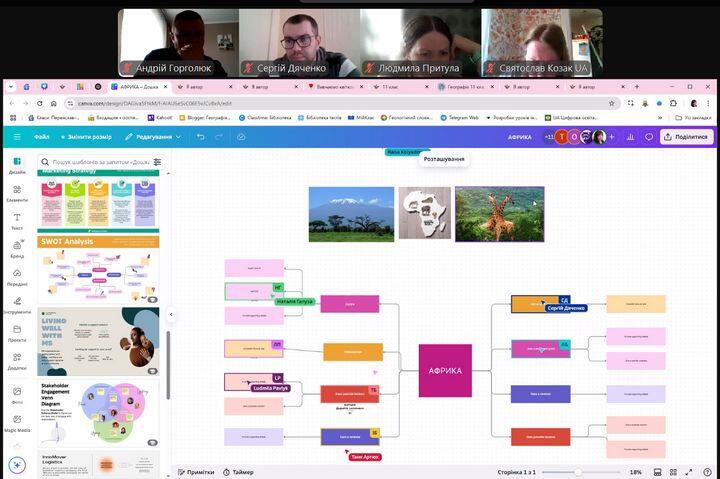Open the Canva hamburger main menu
720x479 pixels.
click(17, 137)
